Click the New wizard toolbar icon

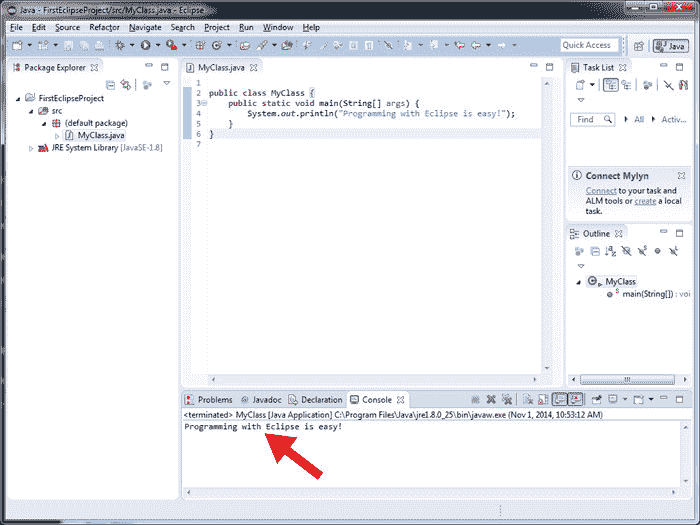coord(17,45)
